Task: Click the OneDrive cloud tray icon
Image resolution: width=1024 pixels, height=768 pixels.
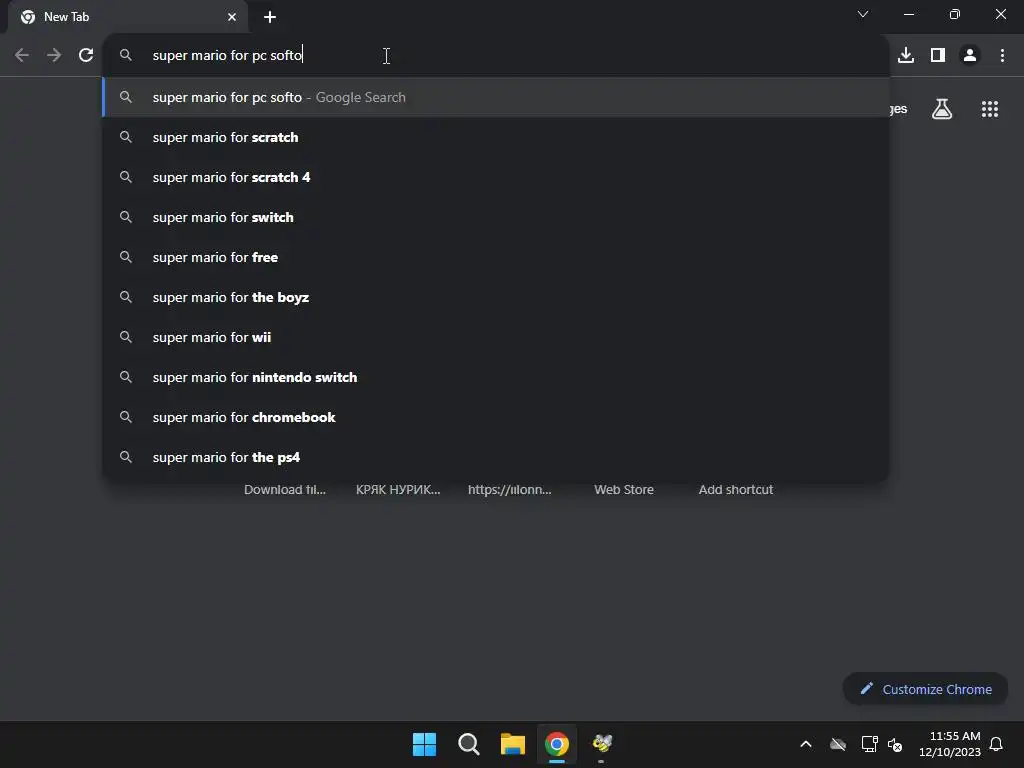Action: pos(838,744)
